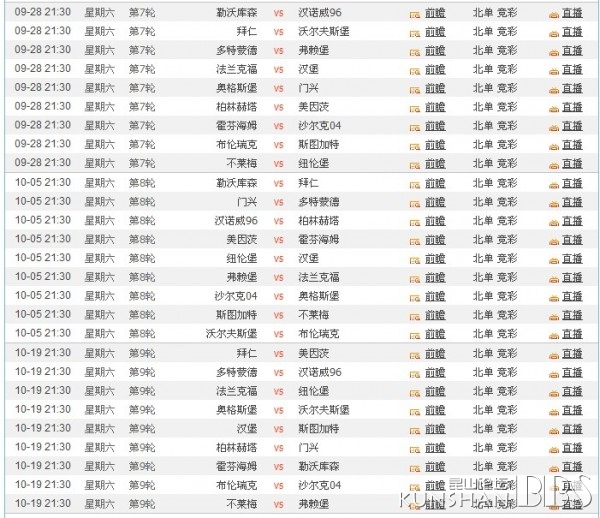Click home team 布伦瑞克 in round 7
The width and height of the screenshot is (600, 518).
click(237, 145)
